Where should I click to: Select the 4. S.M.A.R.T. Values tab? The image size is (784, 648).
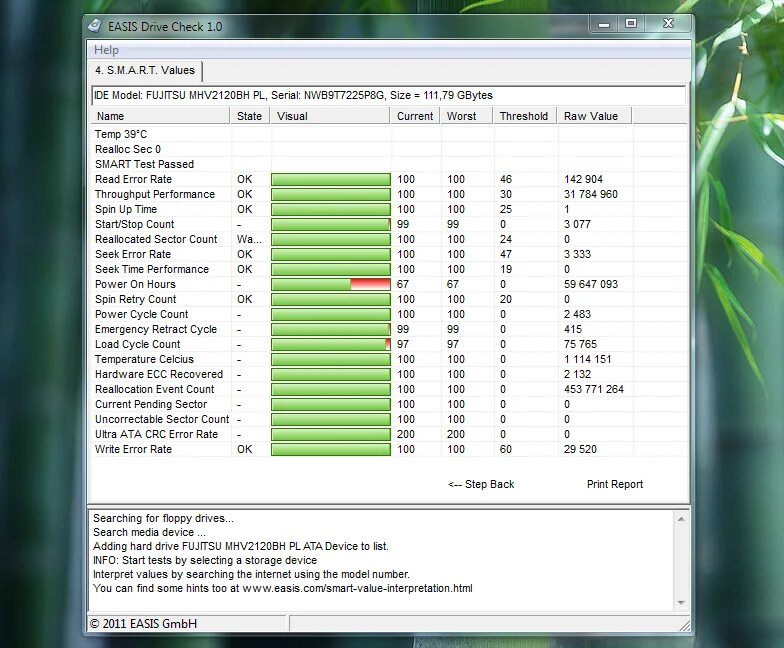(x=145, y=70)
